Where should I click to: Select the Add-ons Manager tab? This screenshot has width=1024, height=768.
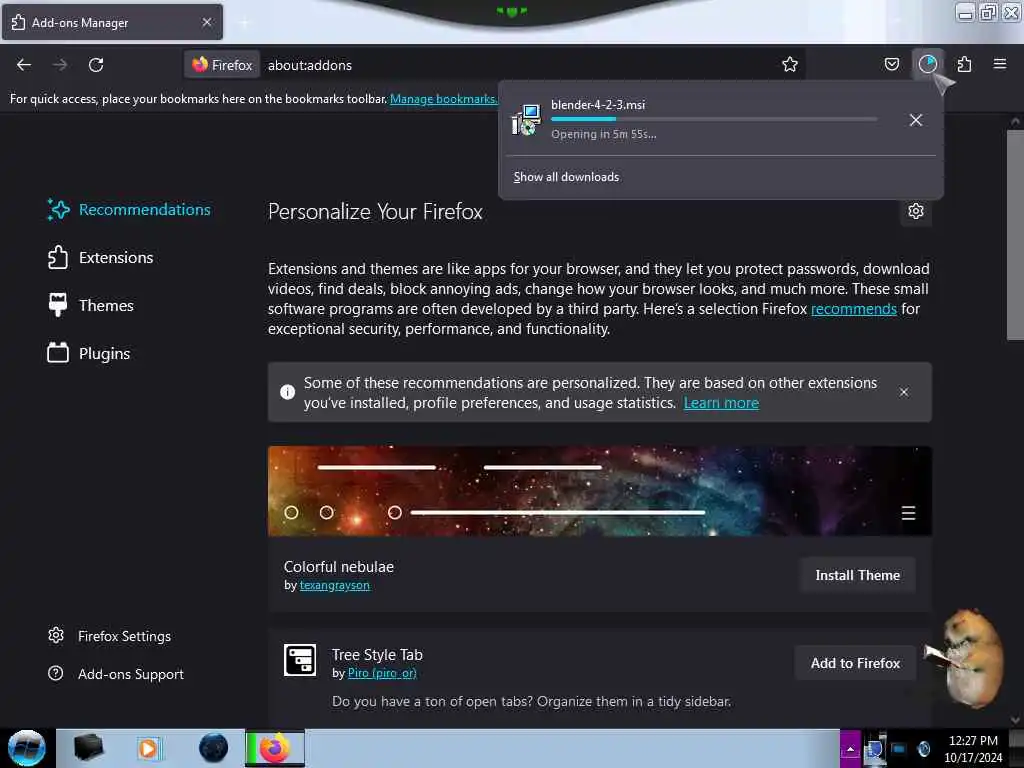pyautogui.click(x=112, y=22)
